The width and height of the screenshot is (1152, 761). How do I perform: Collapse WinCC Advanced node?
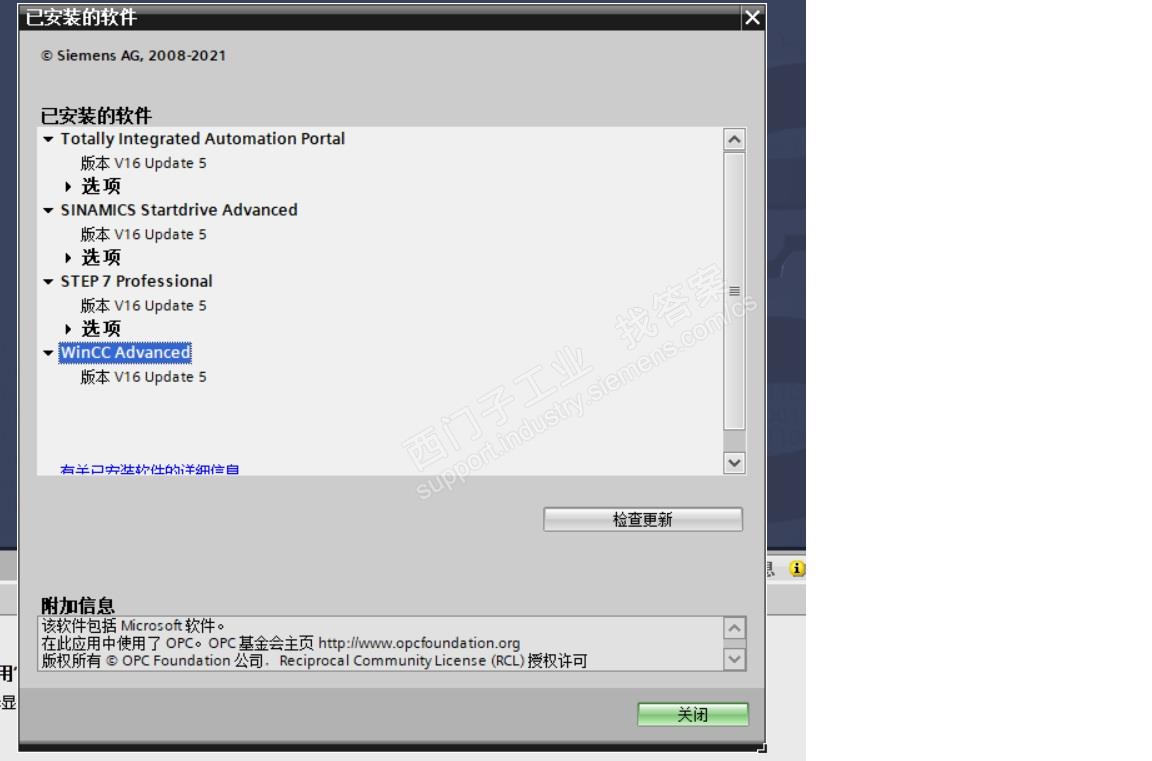tap(48, 353)
